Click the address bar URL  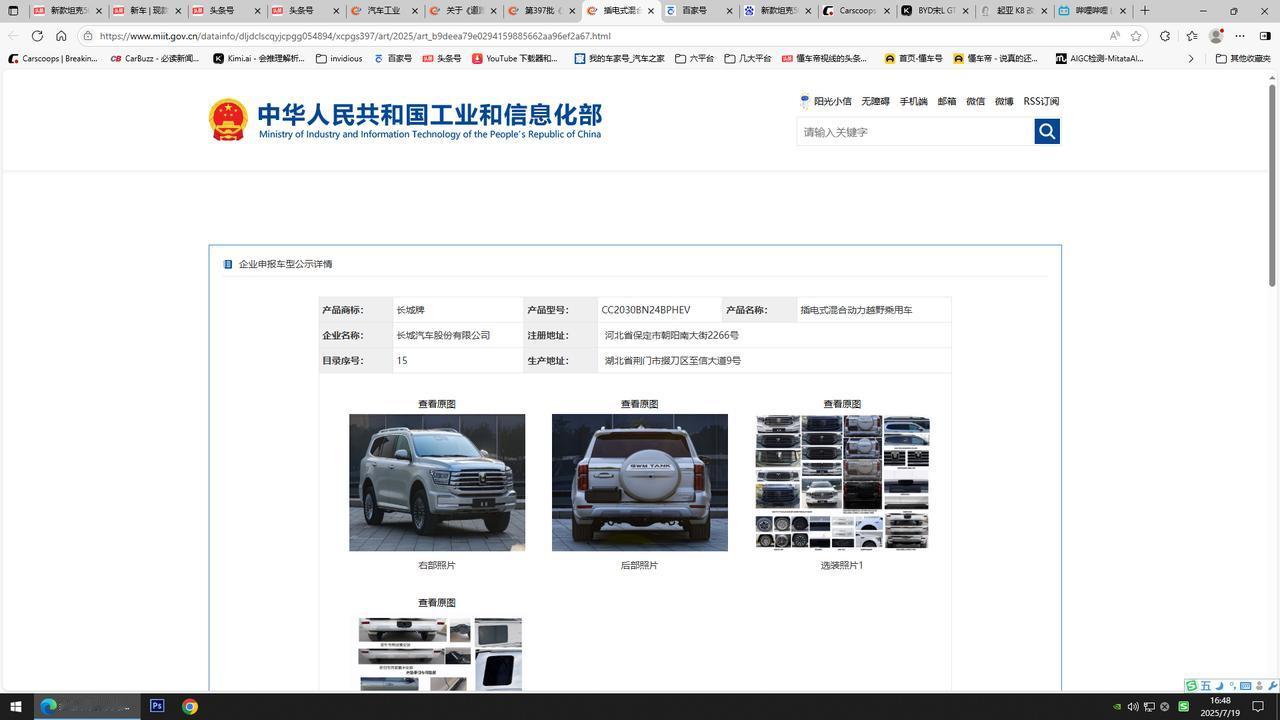pyautogui.click(x=355, y=35)
